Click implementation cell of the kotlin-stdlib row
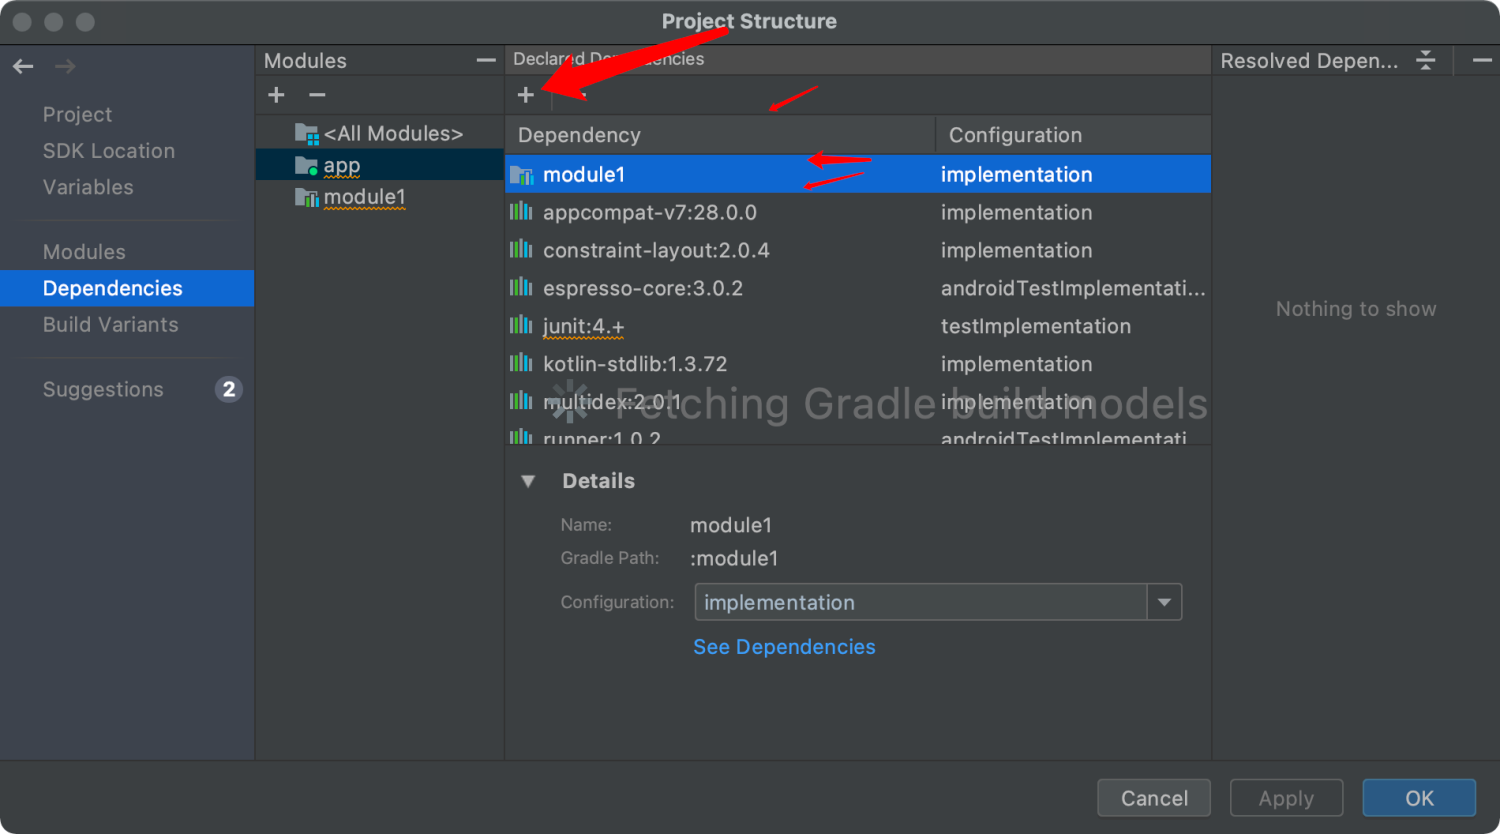 pyautogui.click(x=1016, y=364)
